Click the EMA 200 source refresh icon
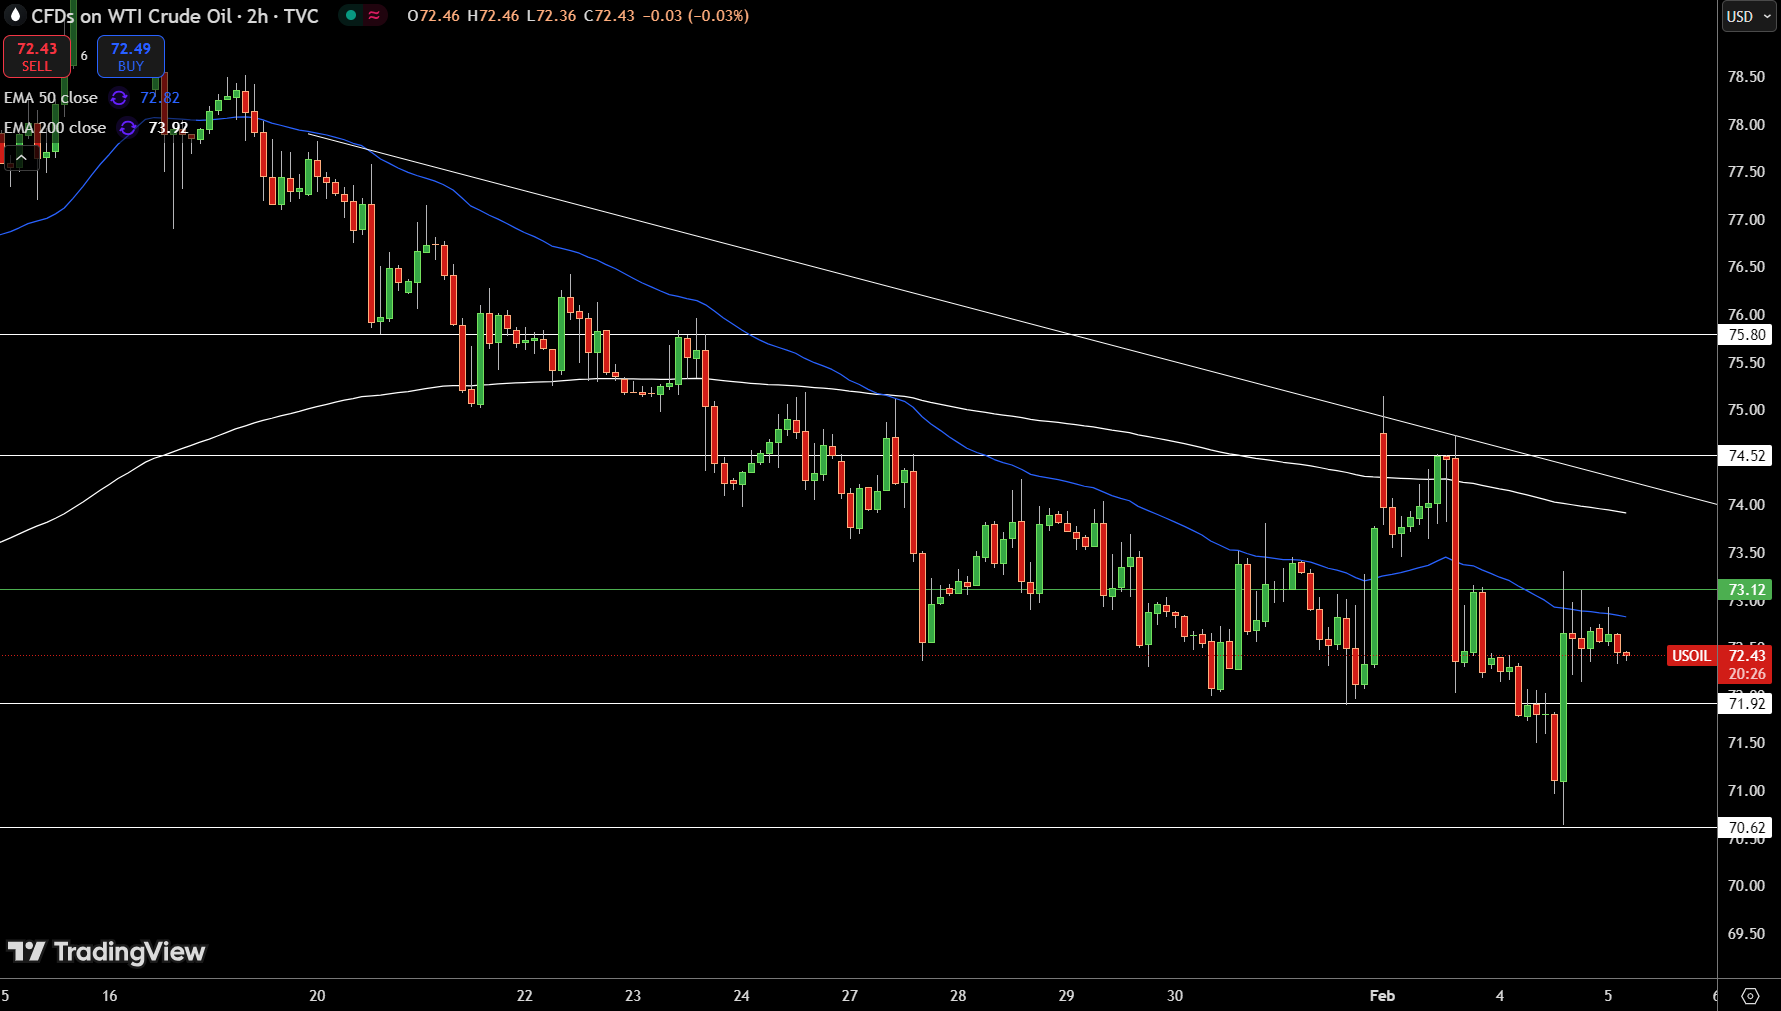Viewport: 1781px width, 1011px height. click(x=128, y=128)
